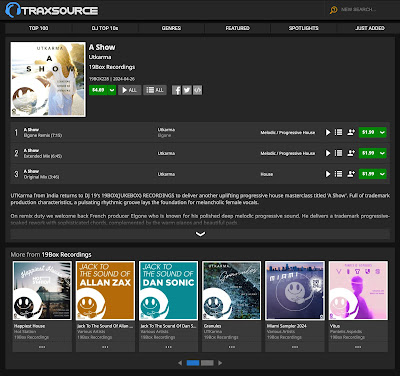Open embed code icon

point(197,90)
